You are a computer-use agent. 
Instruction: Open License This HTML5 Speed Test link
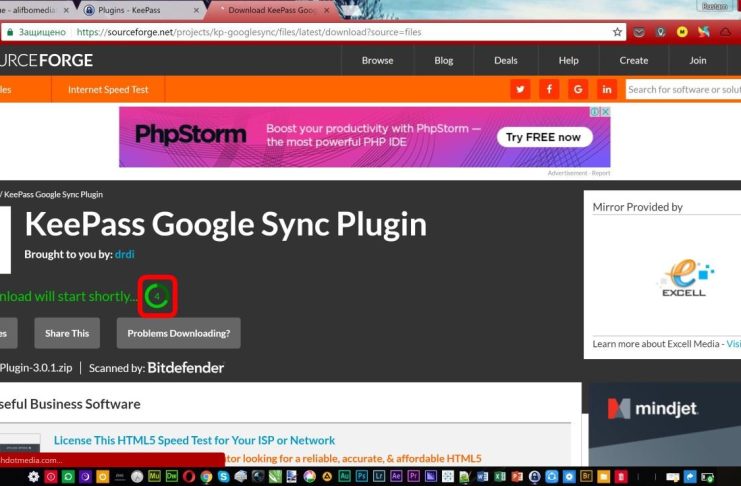[194, 440]
